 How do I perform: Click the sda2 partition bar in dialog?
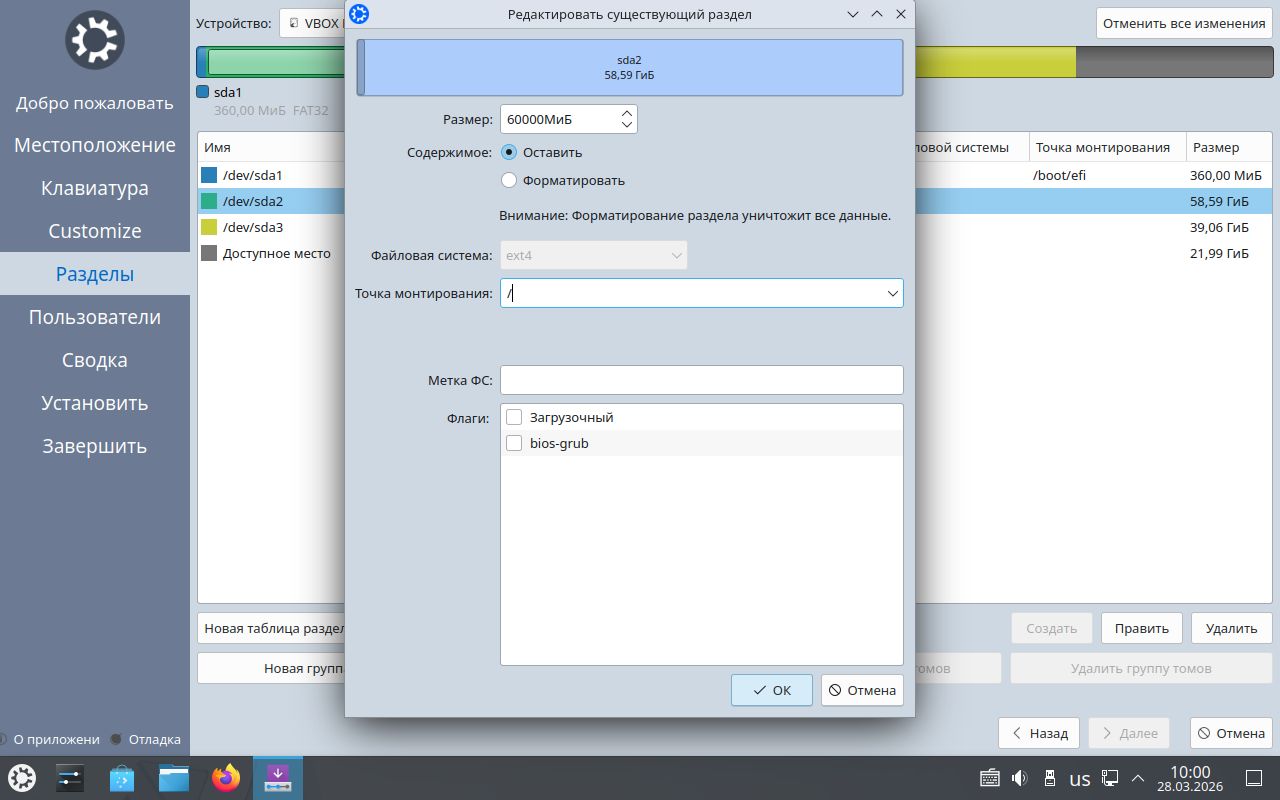[x=633, y=67]
